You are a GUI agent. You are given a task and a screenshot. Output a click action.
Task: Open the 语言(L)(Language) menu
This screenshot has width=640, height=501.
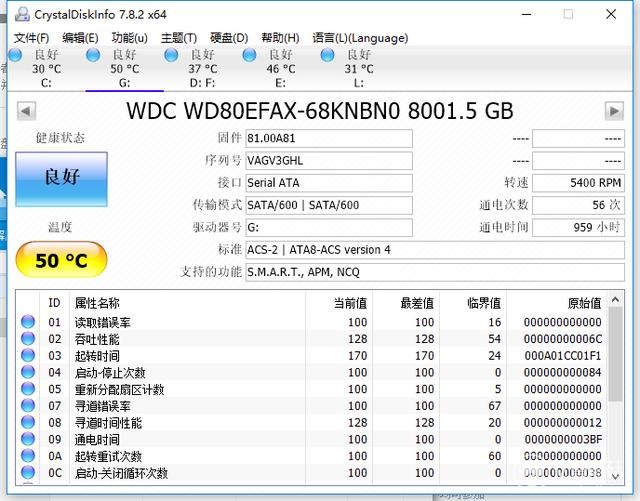[x=360, y=38]
